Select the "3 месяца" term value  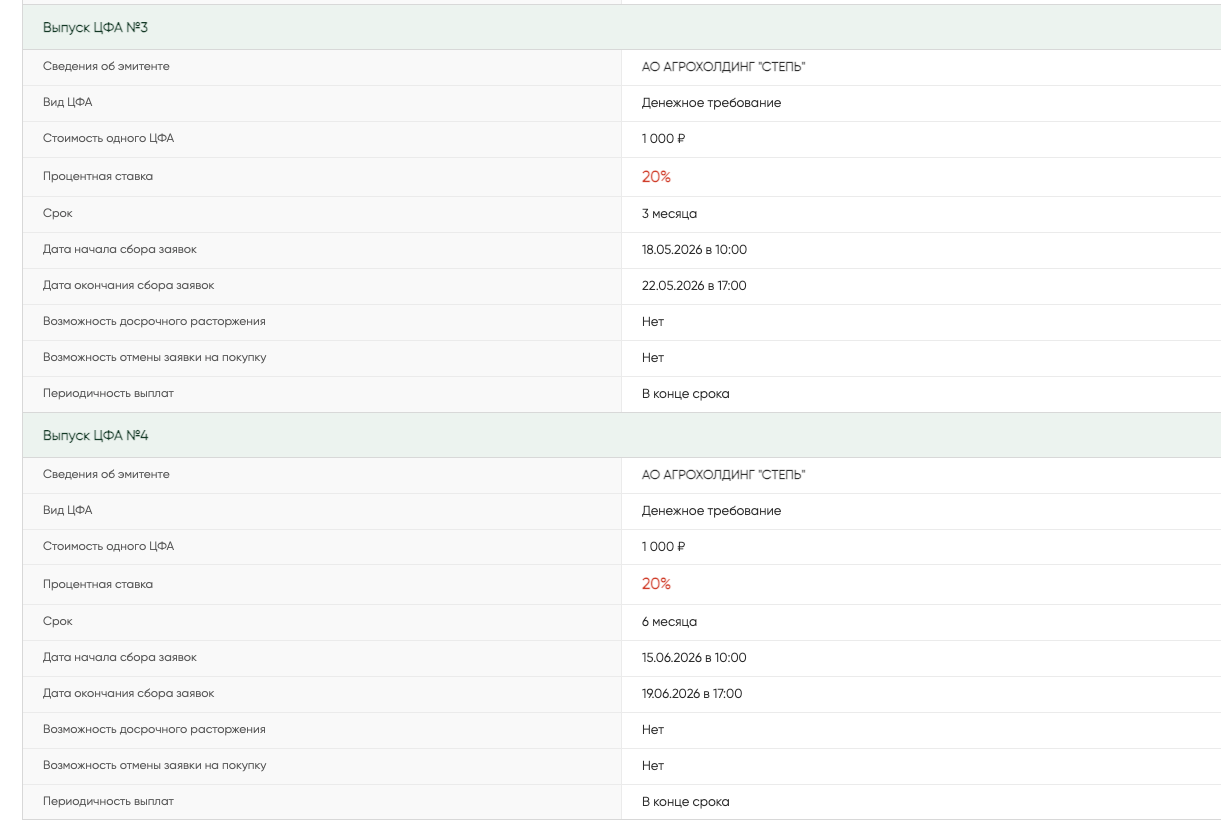click(x=669, y=214)
